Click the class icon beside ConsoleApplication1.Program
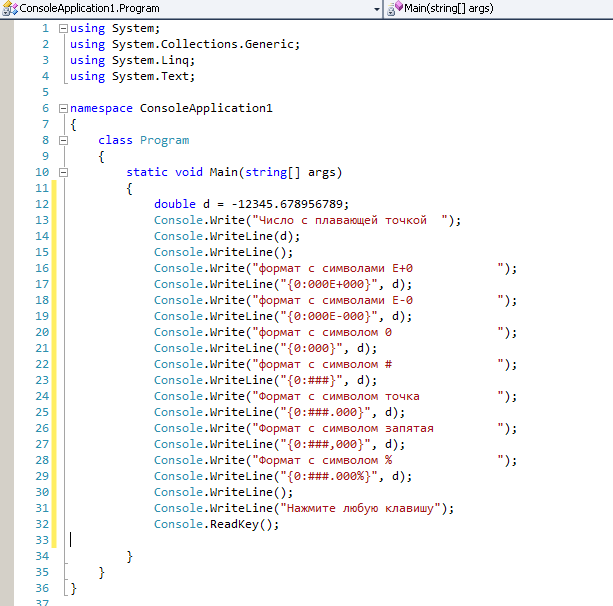This screenshot has height=606, width=613. tap(10, 9)
